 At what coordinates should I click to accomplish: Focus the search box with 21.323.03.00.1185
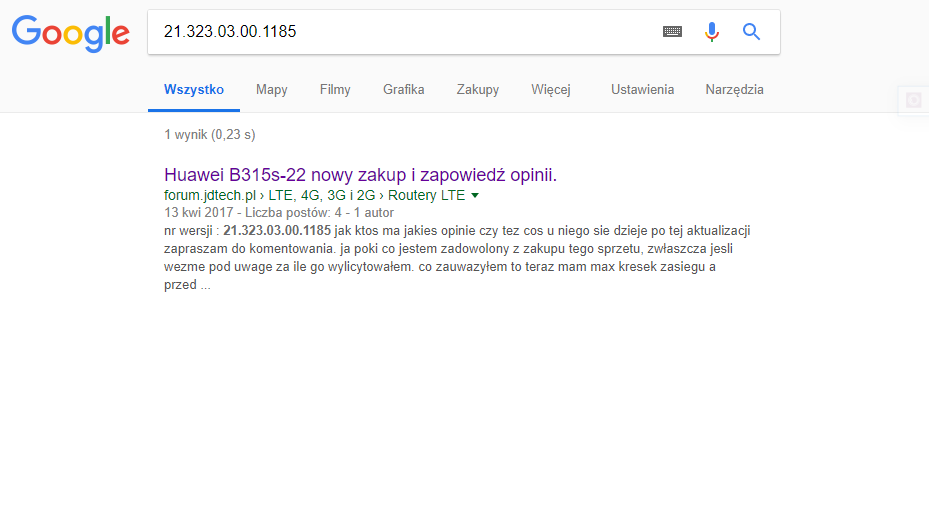pyautogui.click(x=400, y=32)
